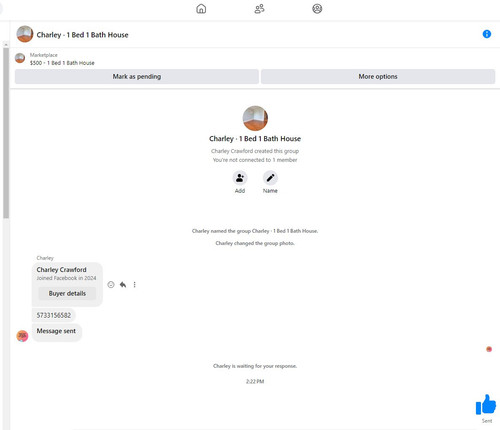This screenshot has width=500, height=430.
Task: Click 'You're not connected to 1 member' text
Action: [x=255, y=160]
